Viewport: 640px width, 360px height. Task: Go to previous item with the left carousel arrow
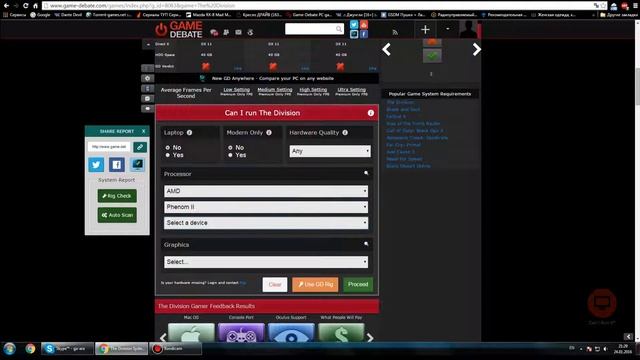pyautogui.click(x=387, y=49)
